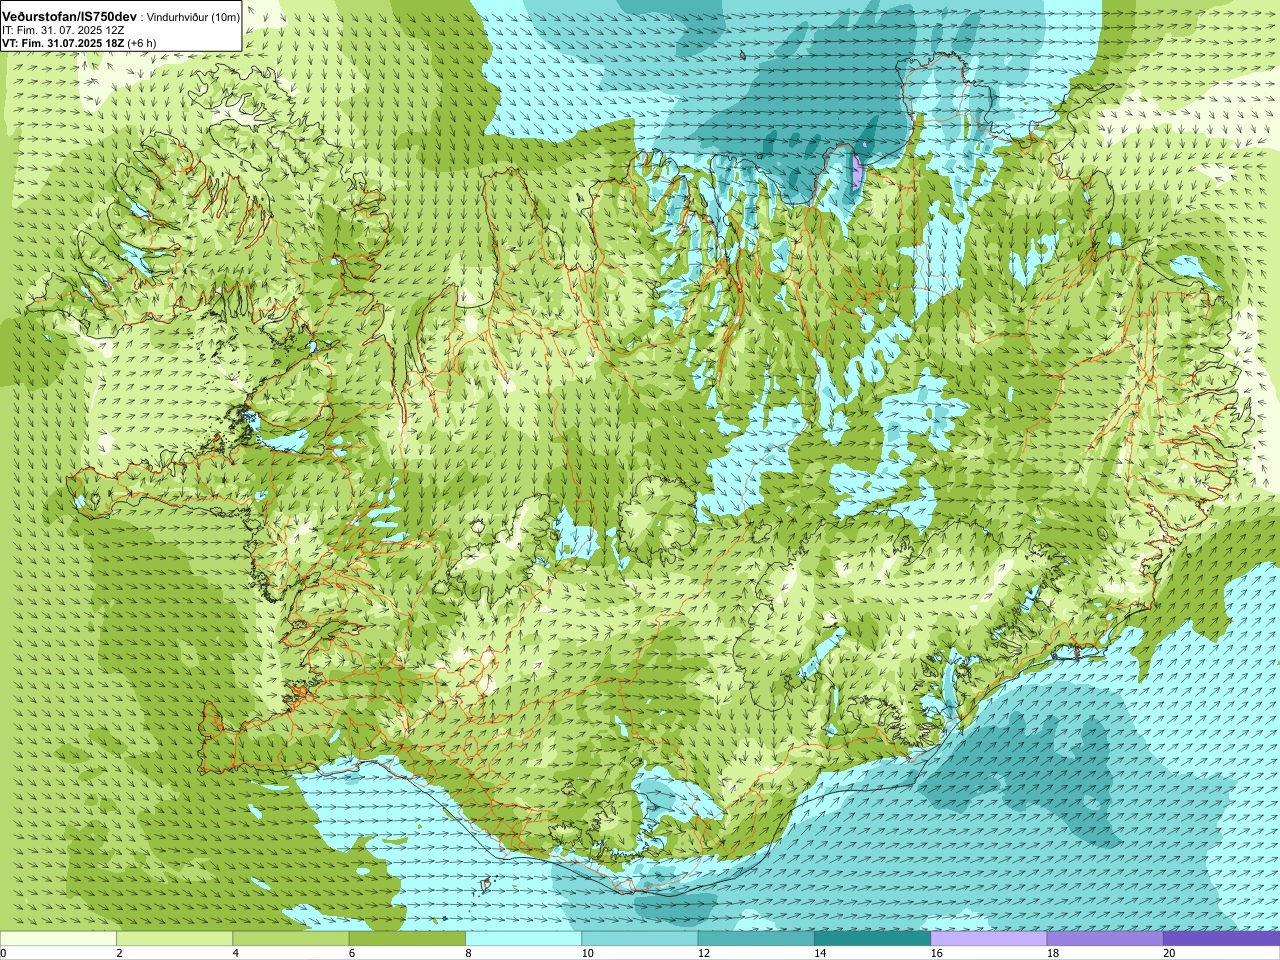Click the legend tick label '0'
The image size is (1280, 960).
pos(3,953)
